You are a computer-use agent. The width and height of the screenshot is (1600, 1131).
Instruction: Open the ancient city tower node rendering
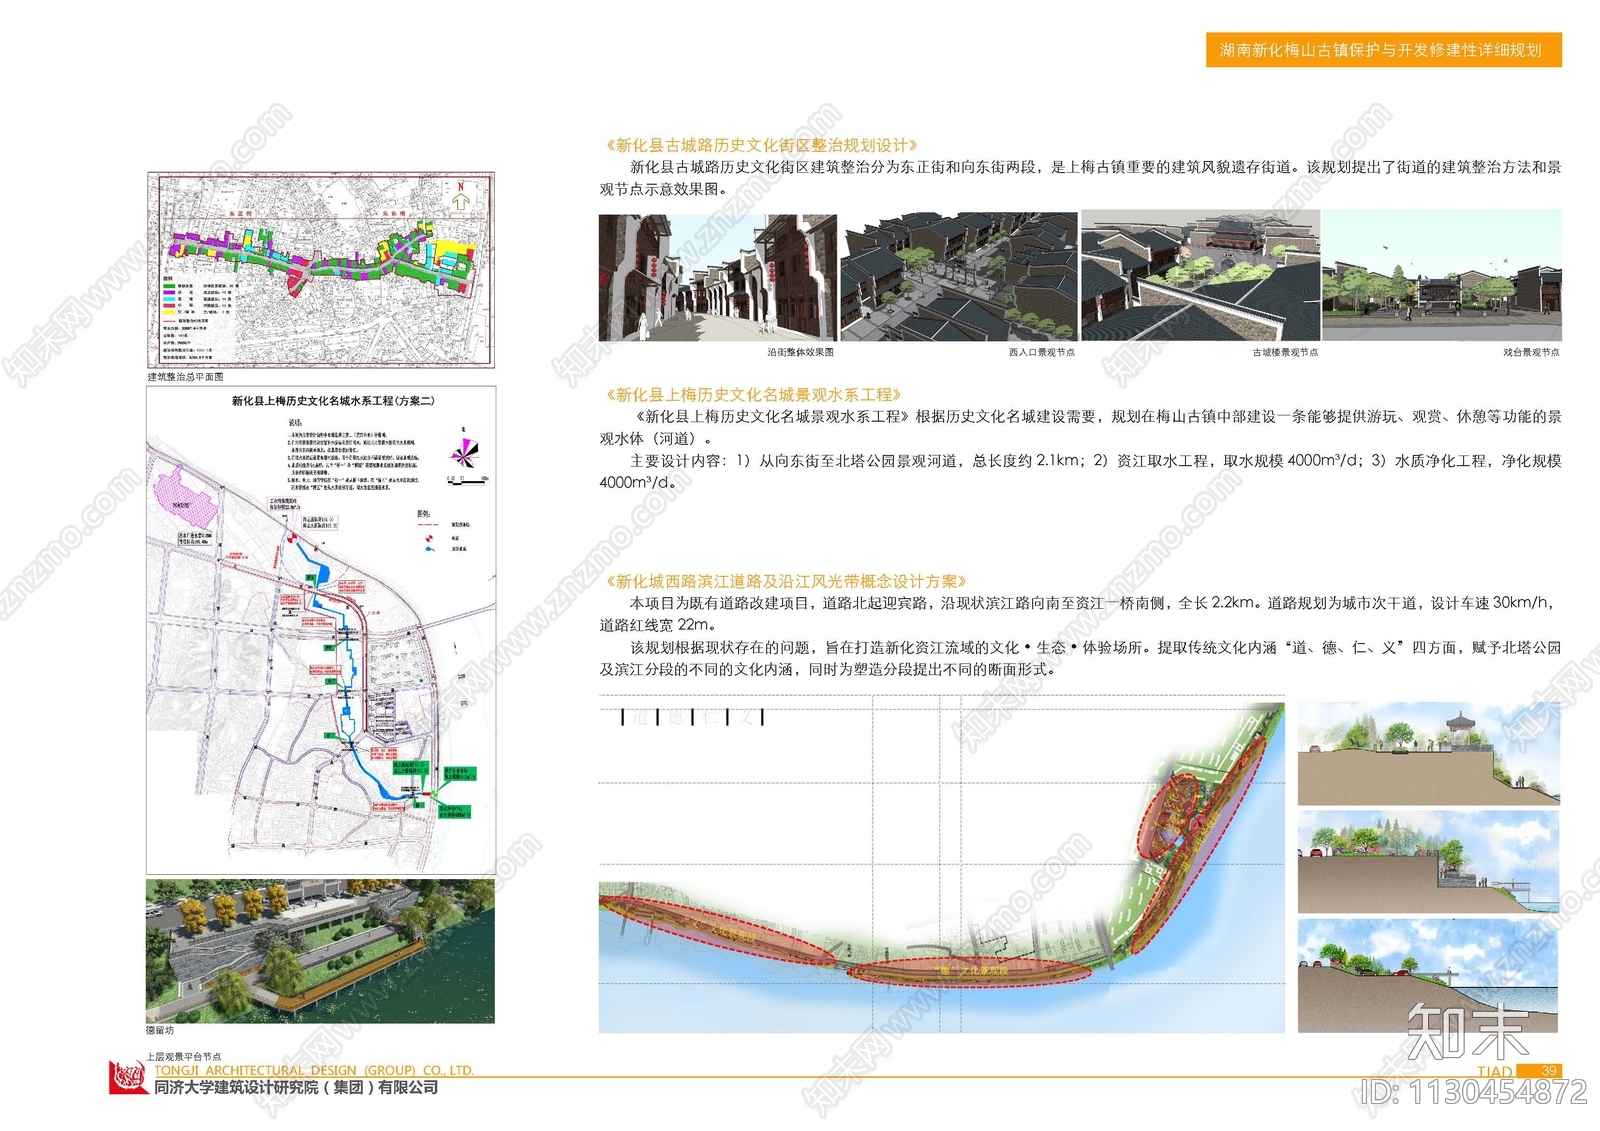(1200, 276)
